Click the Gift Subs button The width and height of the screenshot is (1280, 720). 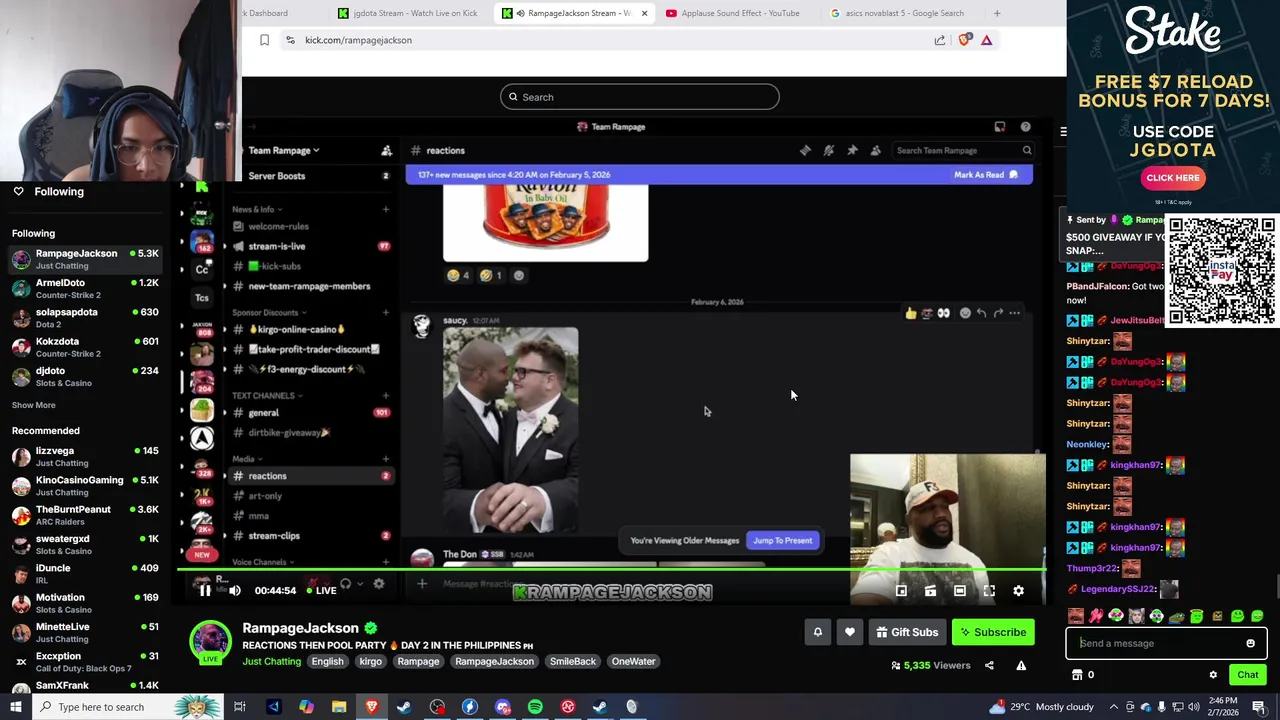click(906, 632)
